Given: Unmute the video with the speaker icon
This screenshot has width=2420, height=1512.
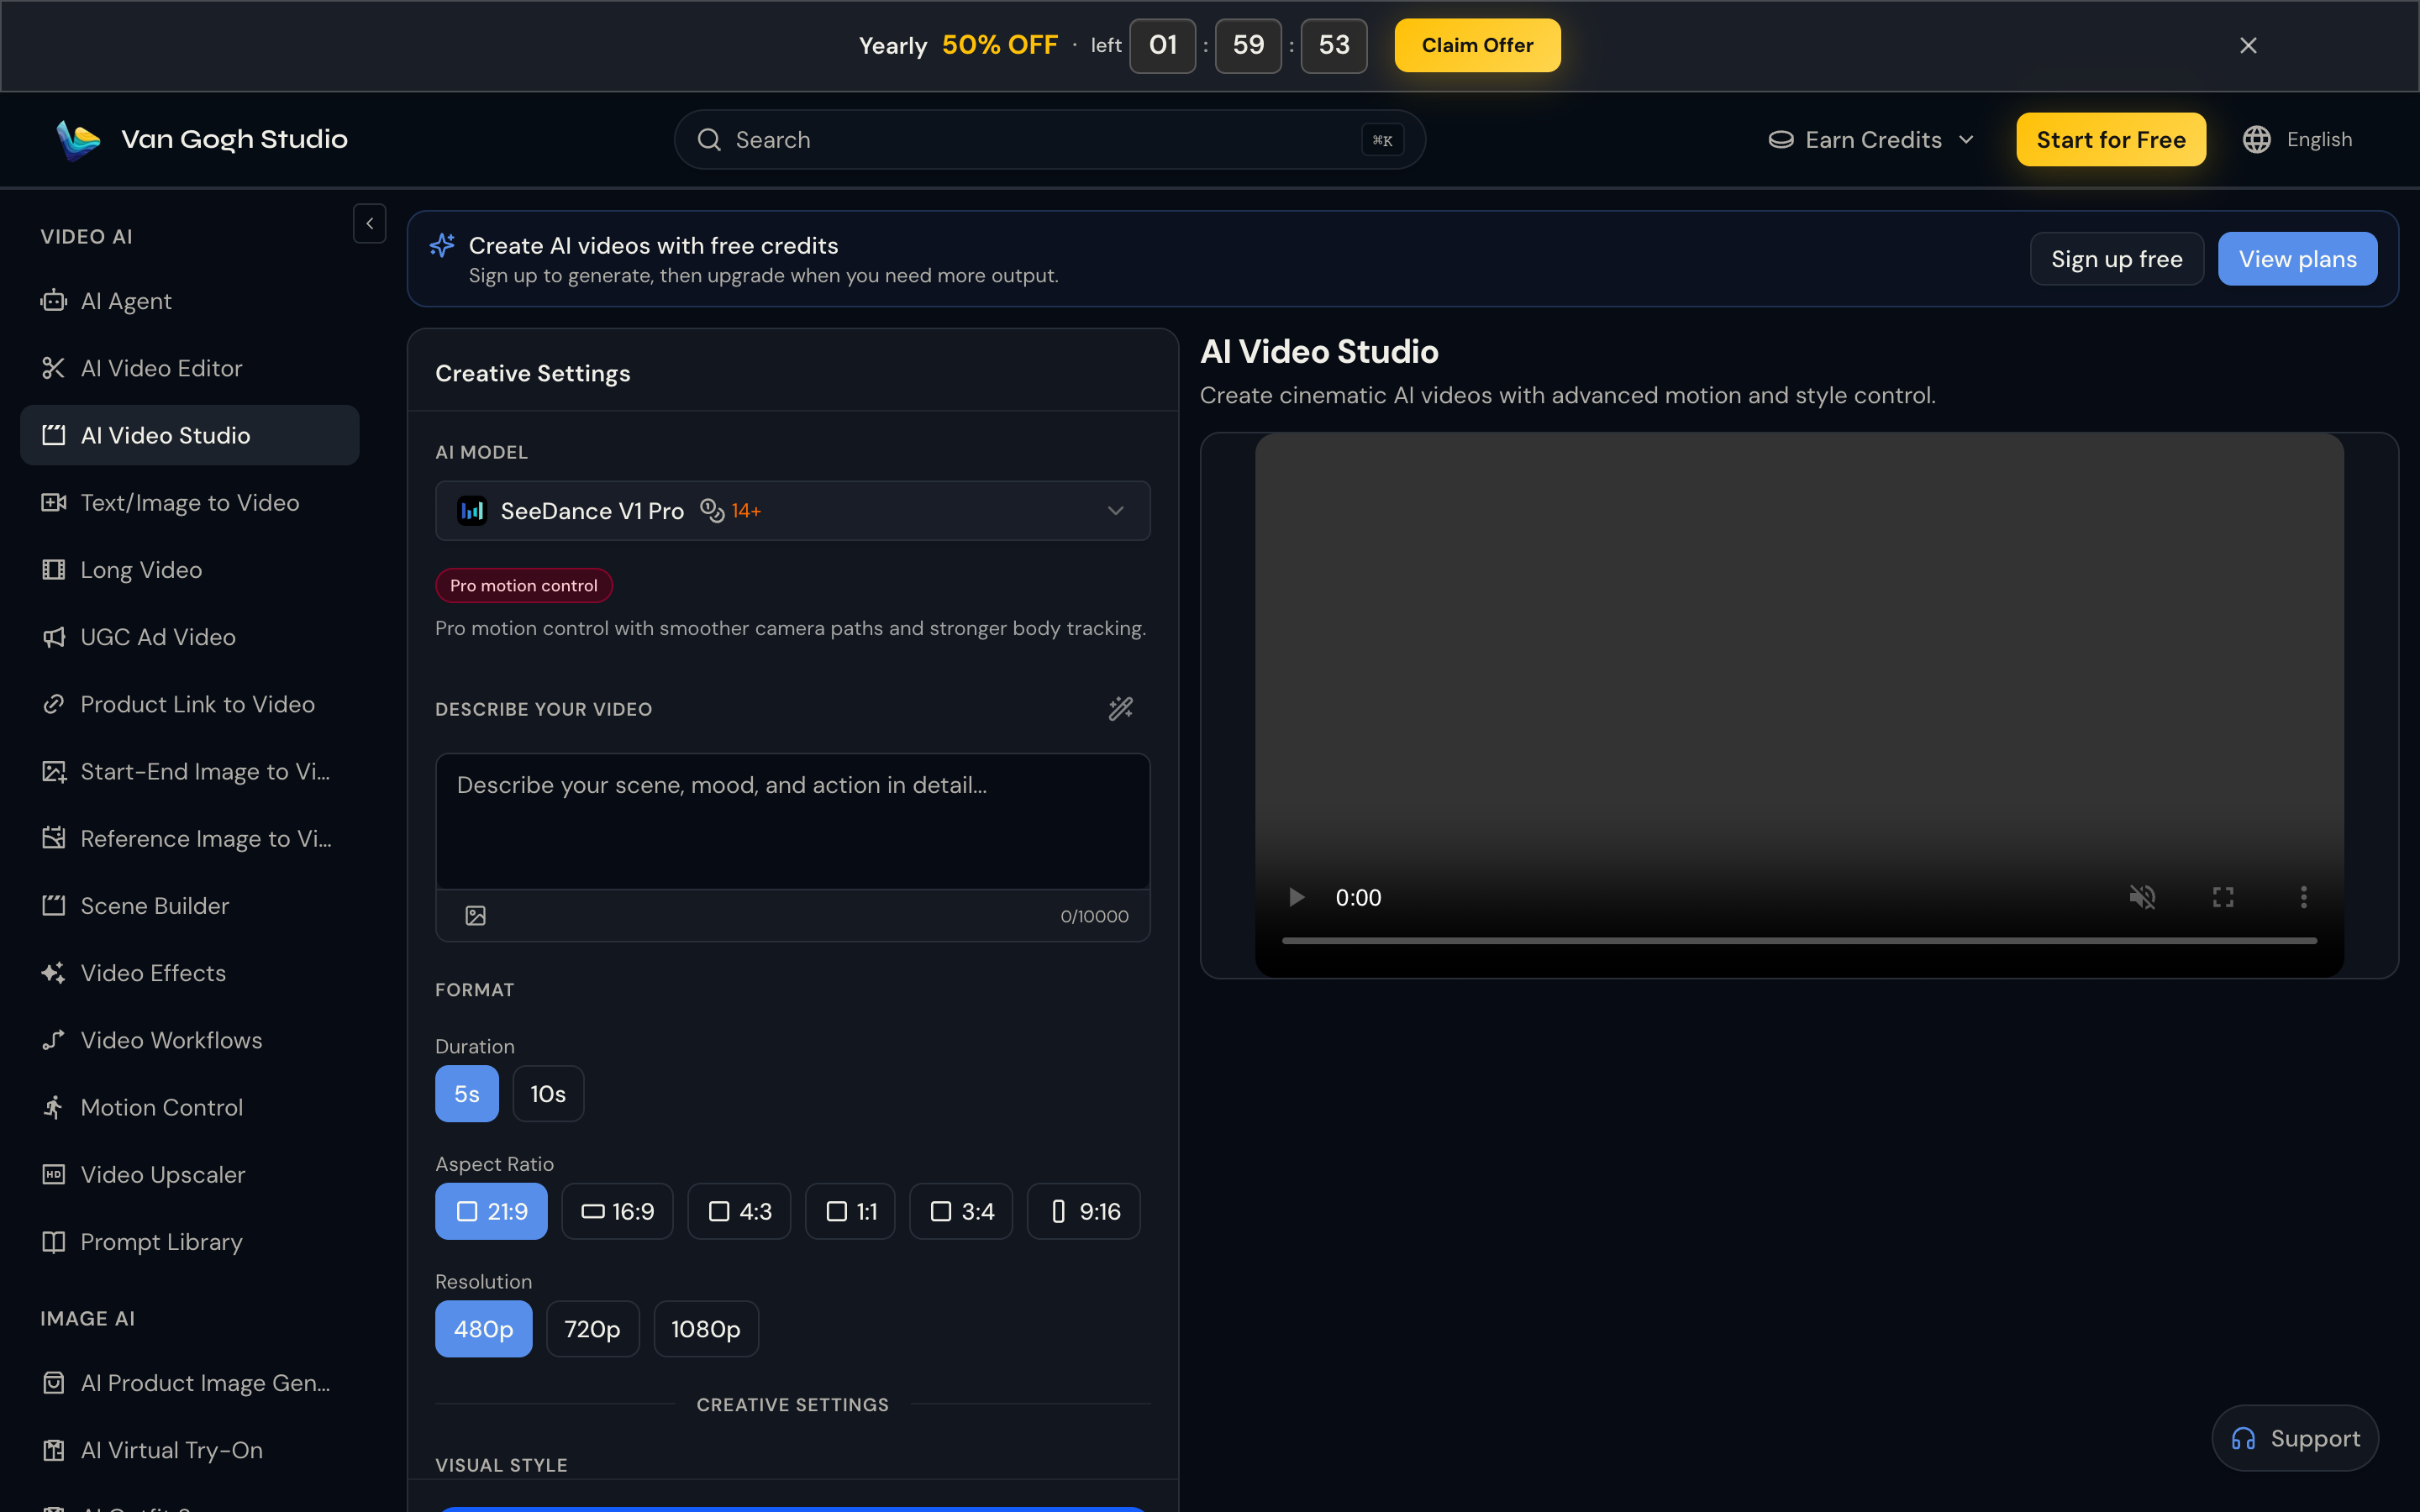Looking at the screenshot, I should (2142, 897).
